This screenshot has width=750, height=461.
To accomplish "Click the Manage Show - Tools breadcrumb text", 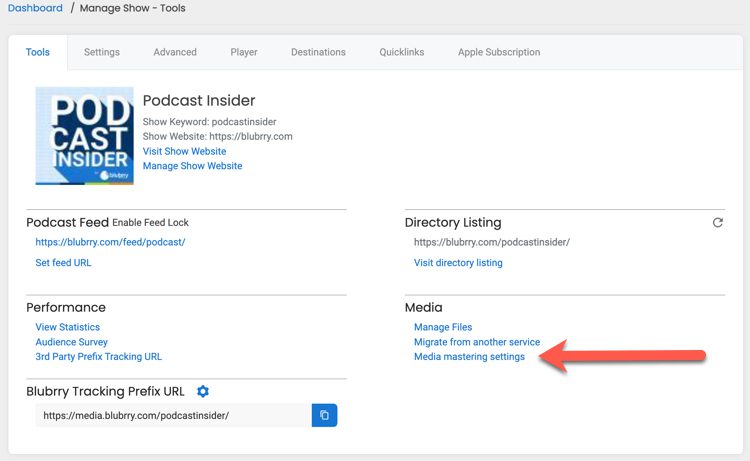I will (x=132, y=8).
